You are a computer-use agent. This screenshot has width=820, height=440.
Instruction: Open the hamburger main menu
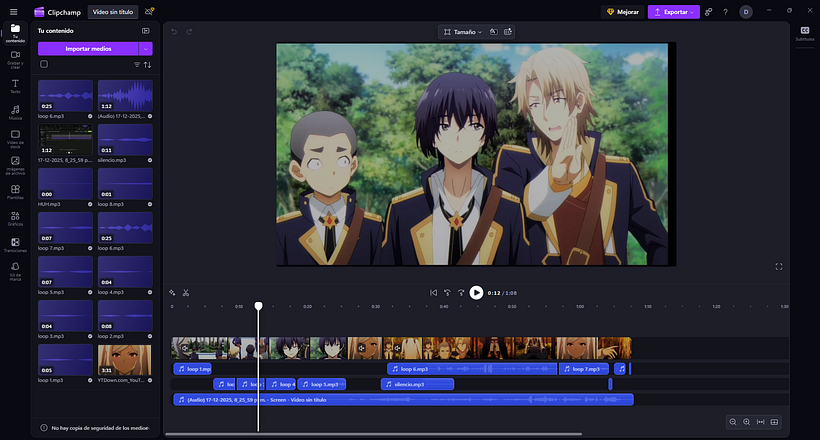pos(13,12)
